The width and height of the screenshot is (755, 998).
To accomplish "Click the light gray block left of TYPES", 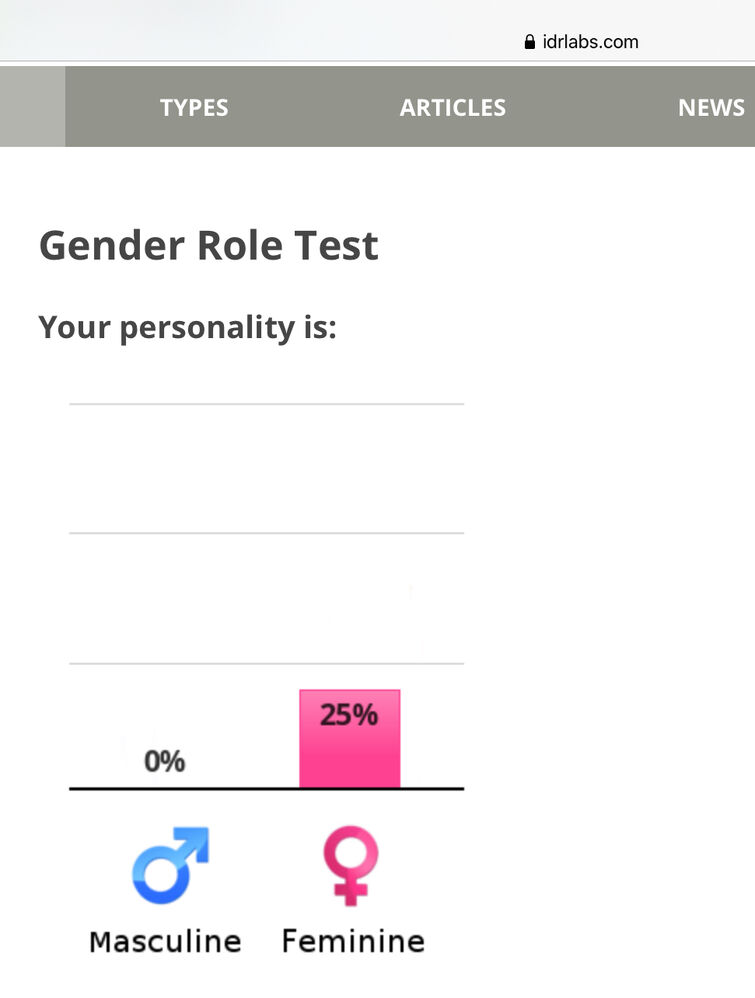I will tap(32, 106).
